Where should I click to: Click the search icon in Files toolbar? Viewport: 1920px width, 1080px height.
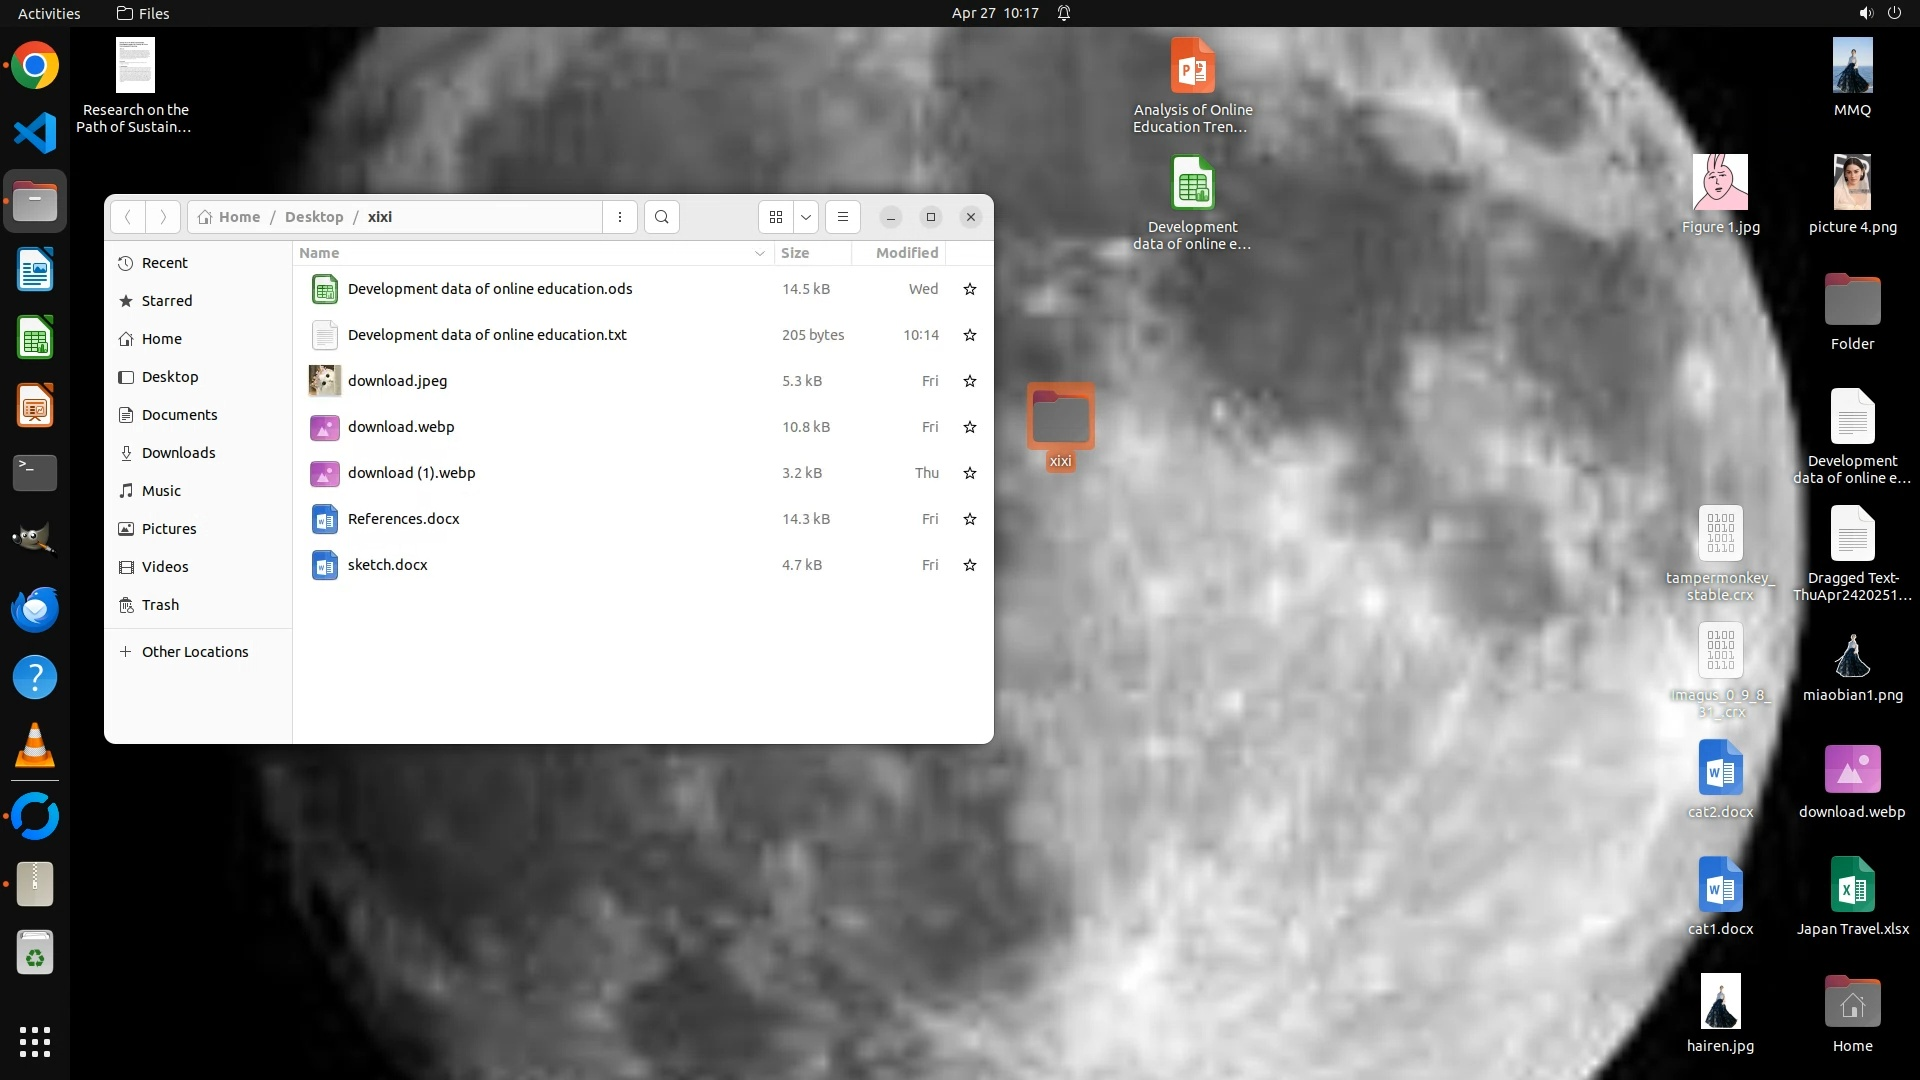(661, 217)
